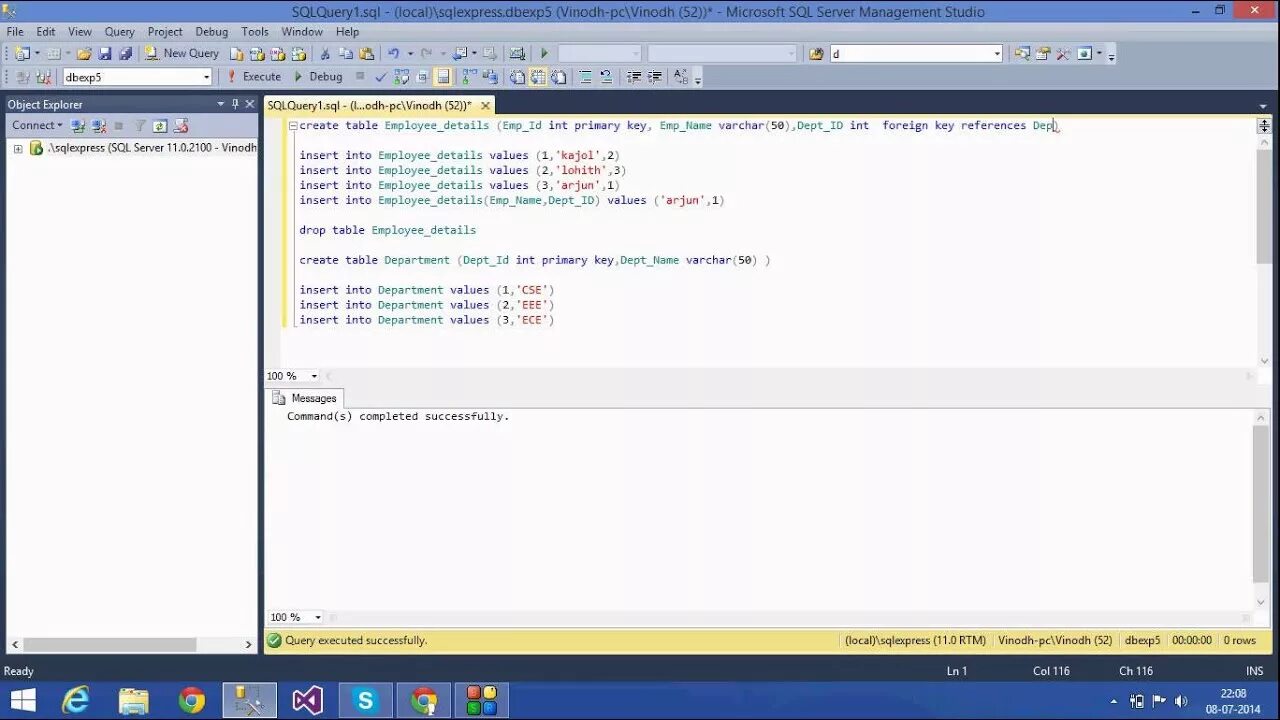Viewport: 1280px width, 720px height.
Task: Click the Copy icon
Action: (x=346, y=53)
